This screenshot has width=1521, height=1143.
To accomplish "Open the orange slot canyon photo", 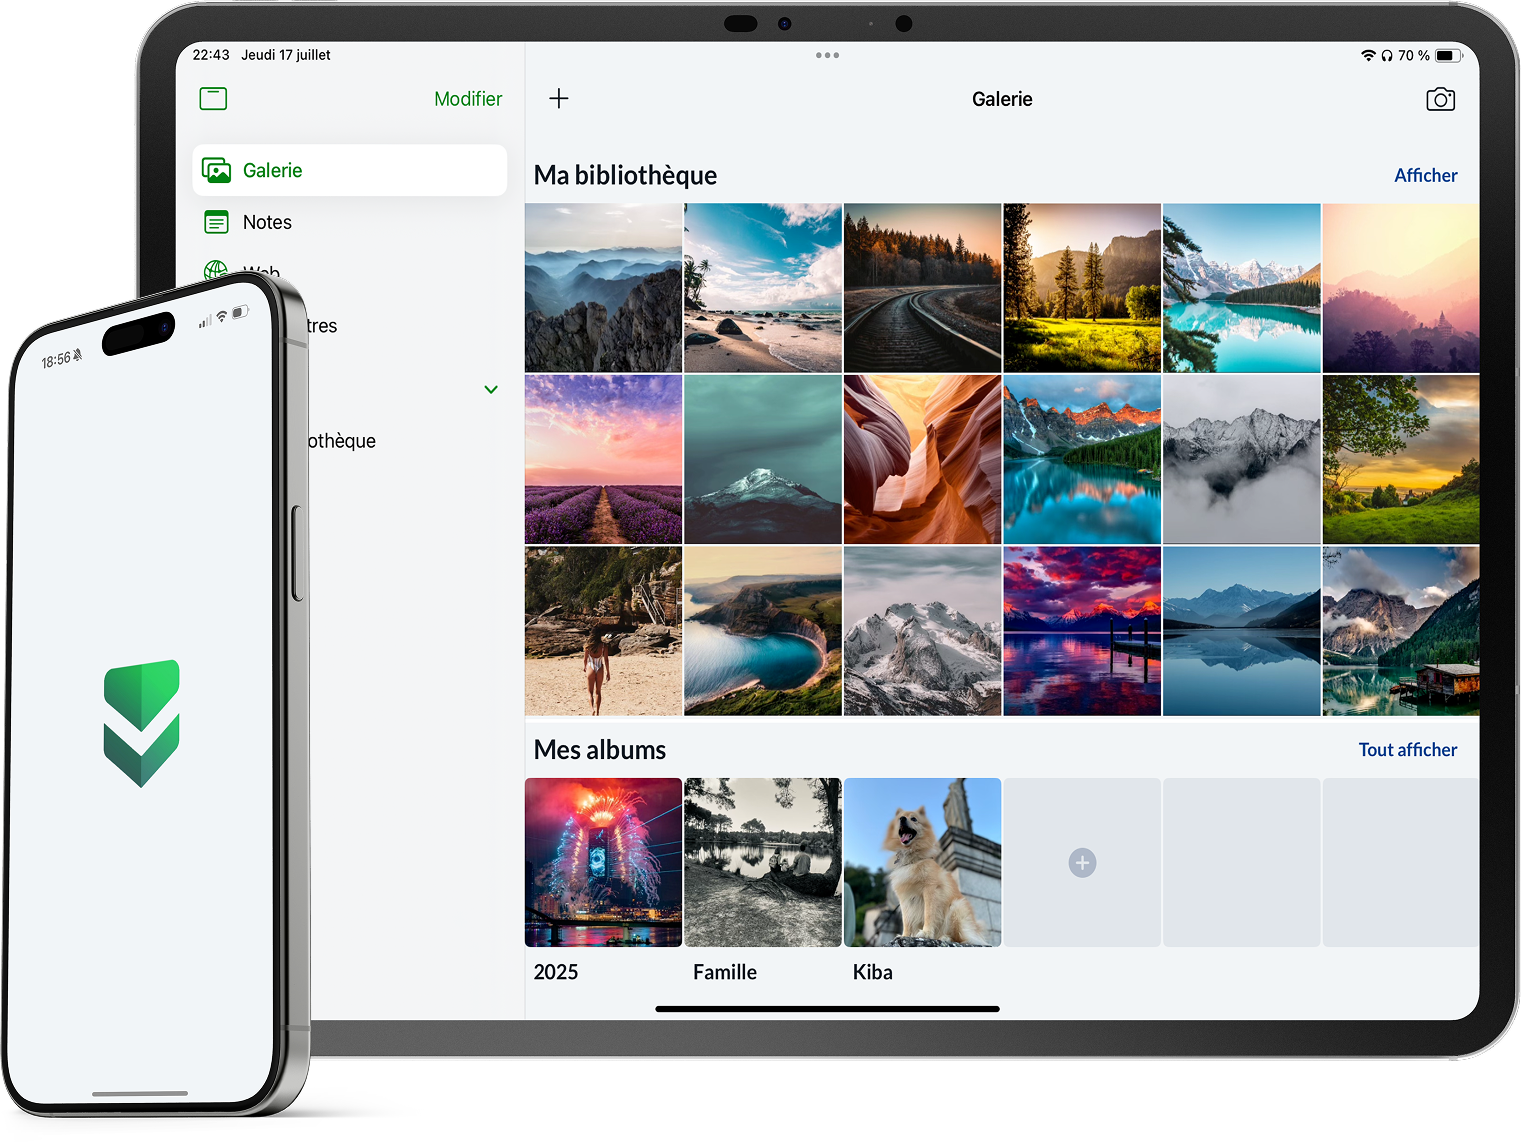I will pyautogui.click(x=923, y=460).
